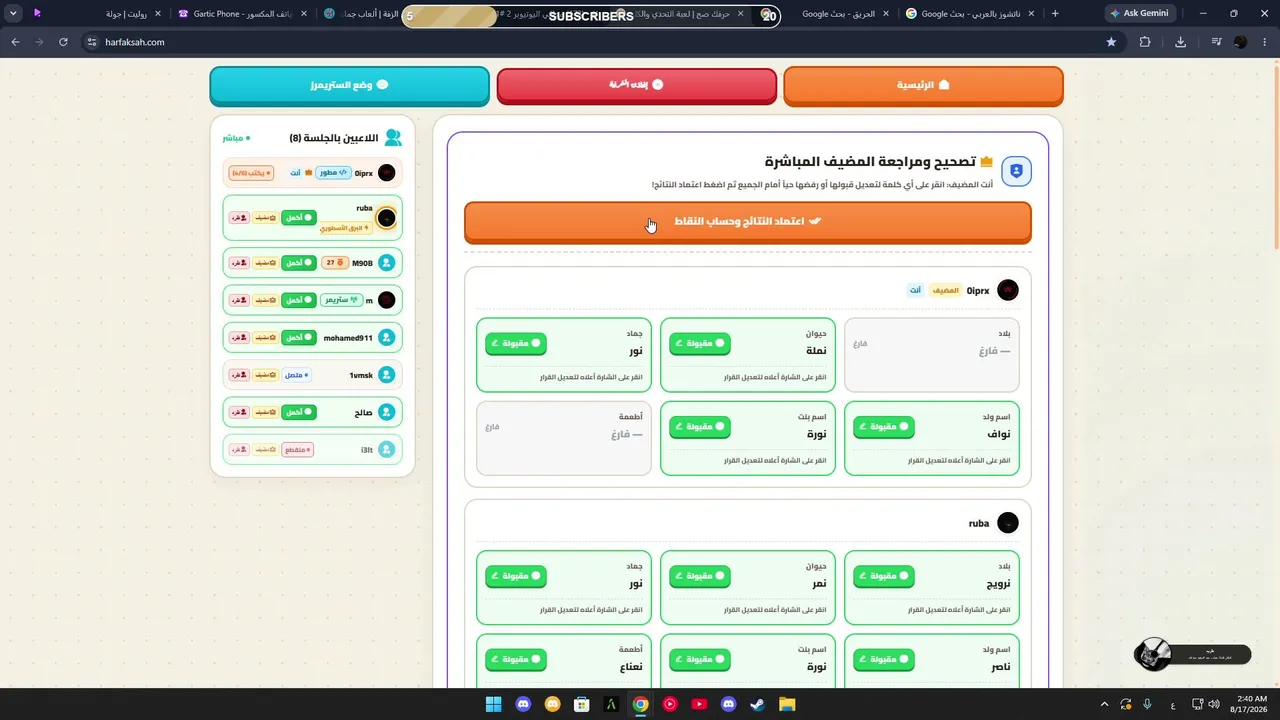Click the Ask Gemini button
The width and height of the screenshot is (1280, 720).
(1139, 14)
